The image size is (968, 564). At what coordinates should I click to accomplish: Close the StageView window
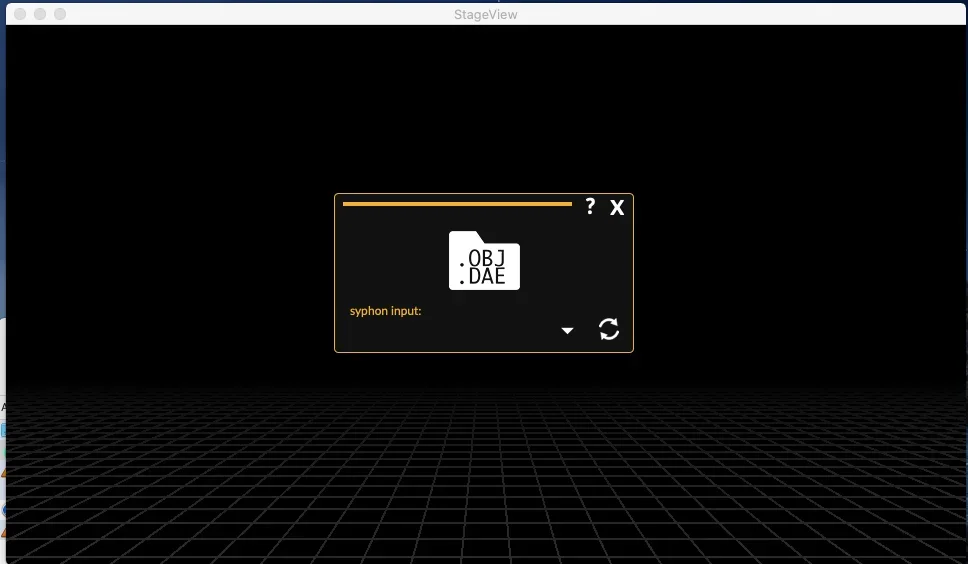tap(20, 14)
